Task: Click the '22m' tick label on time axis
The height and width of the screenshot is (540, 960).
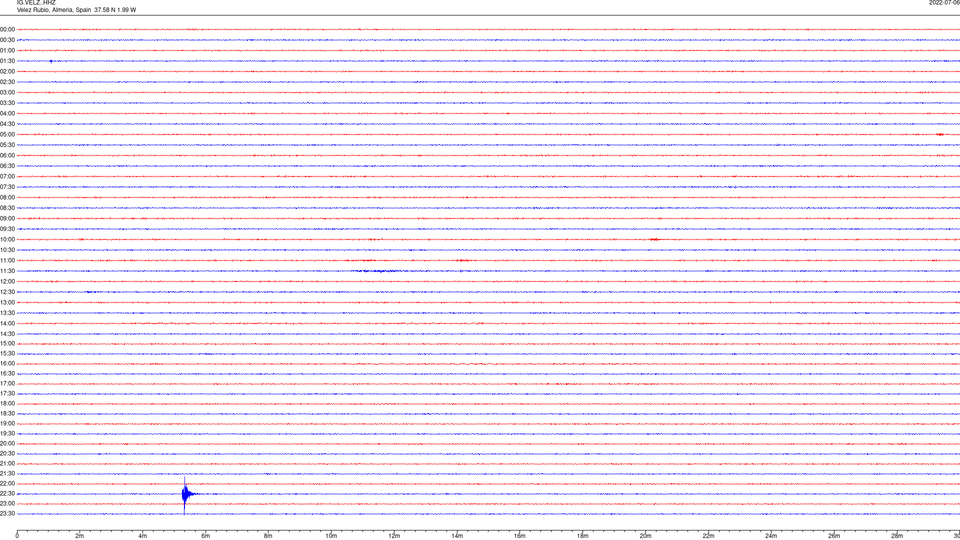Action: 708,536
